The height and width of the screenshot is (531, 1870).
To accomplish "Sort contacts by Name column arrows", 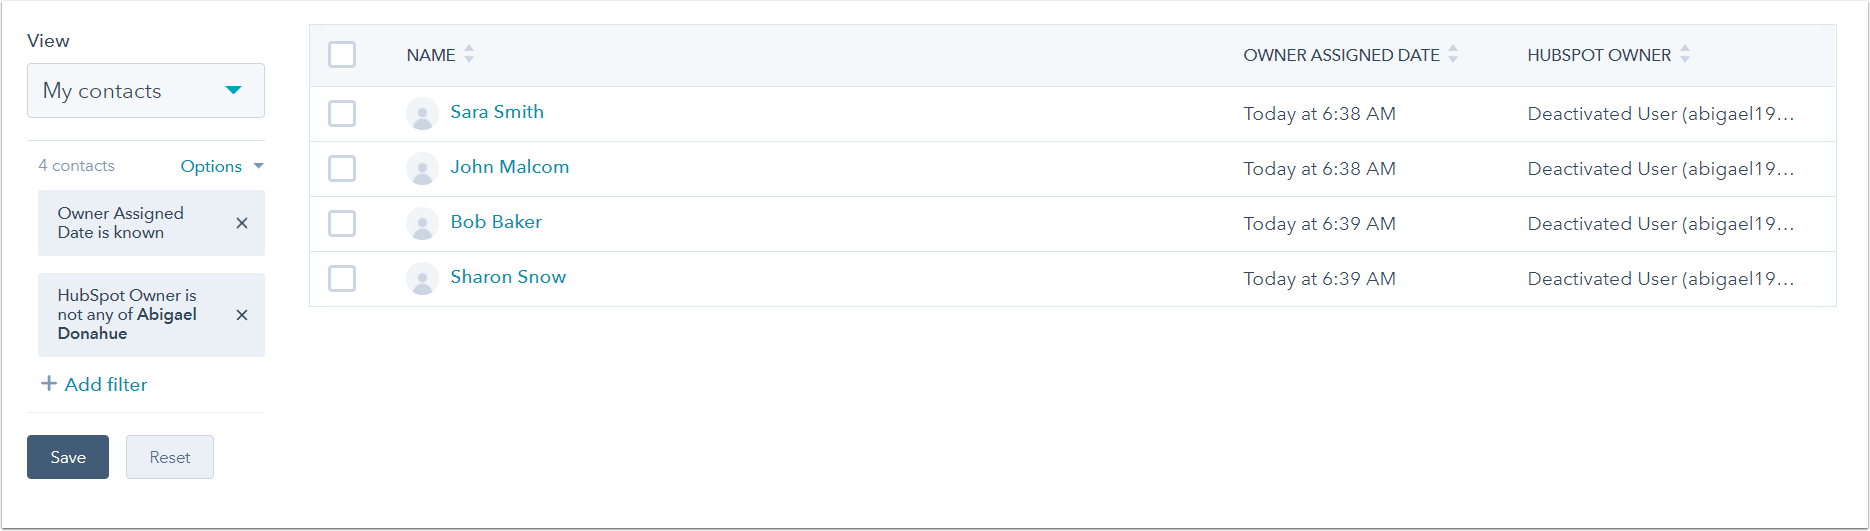I will (x=469, y=55).
